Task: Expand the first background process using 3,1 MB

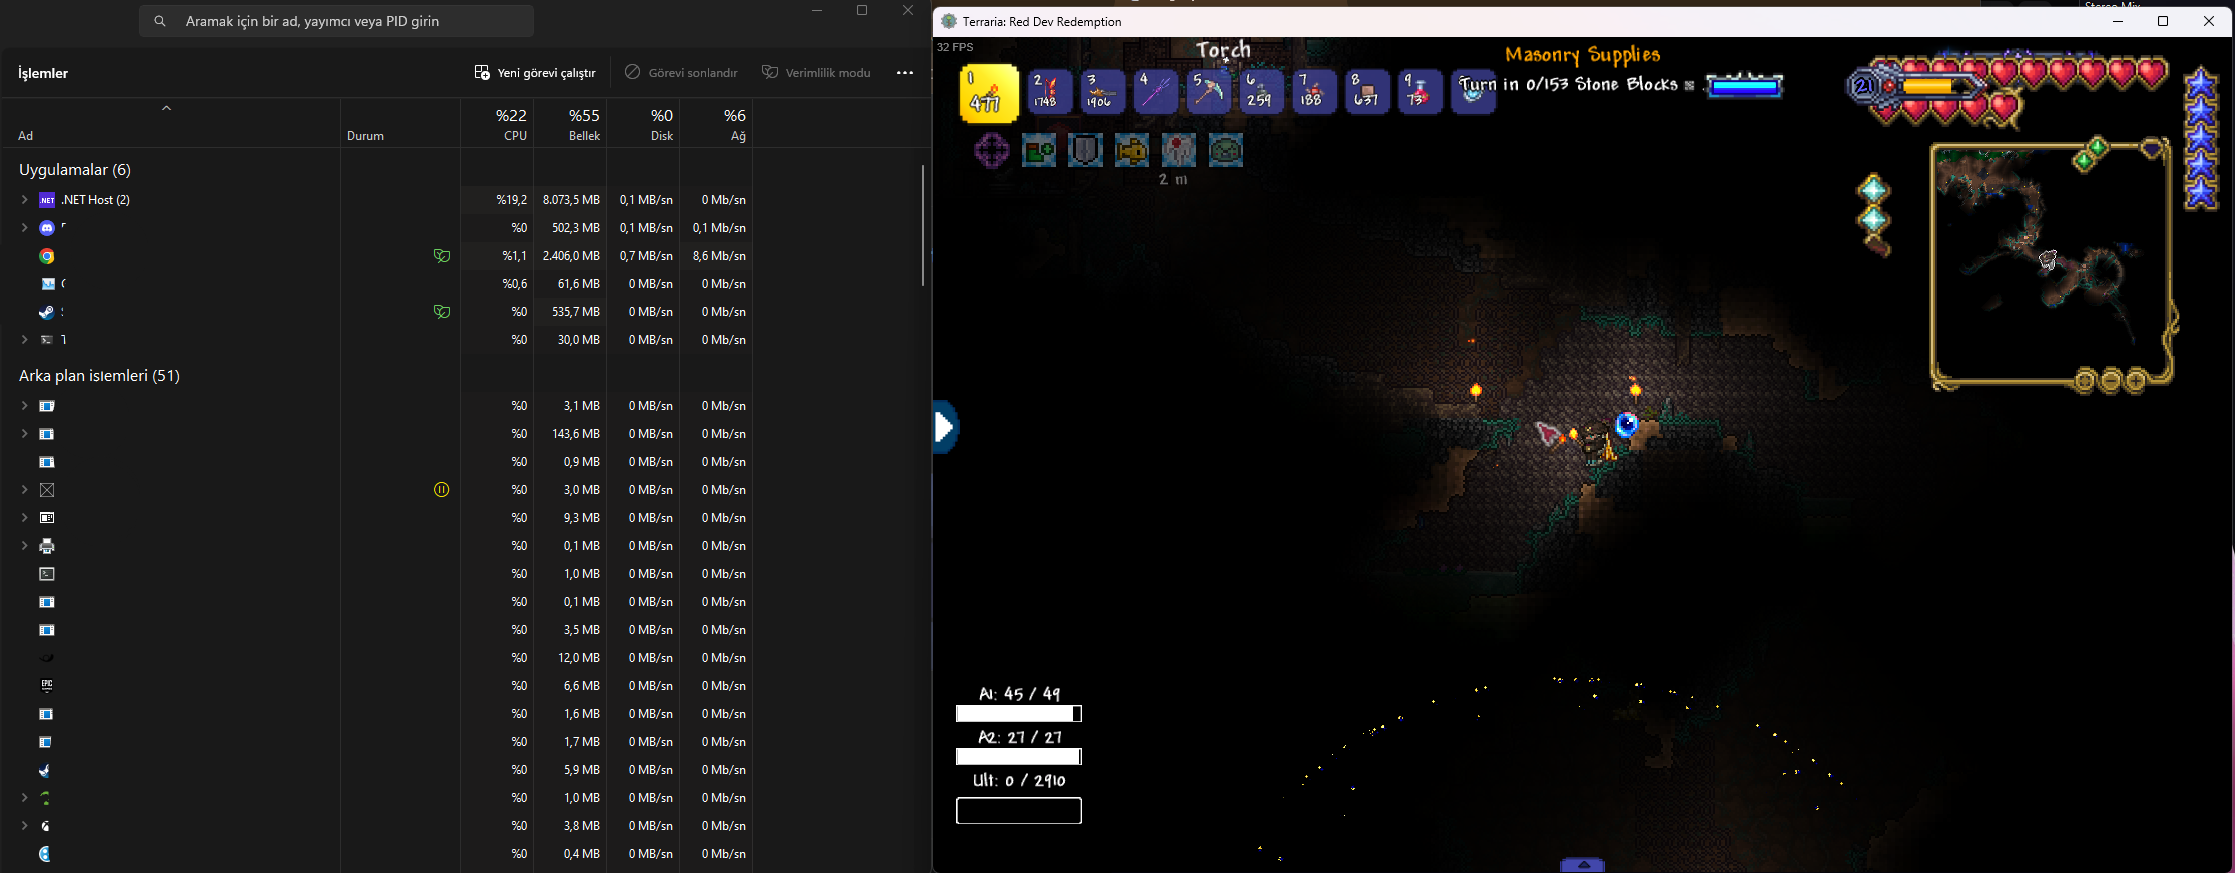Action: tap(24, 406)
